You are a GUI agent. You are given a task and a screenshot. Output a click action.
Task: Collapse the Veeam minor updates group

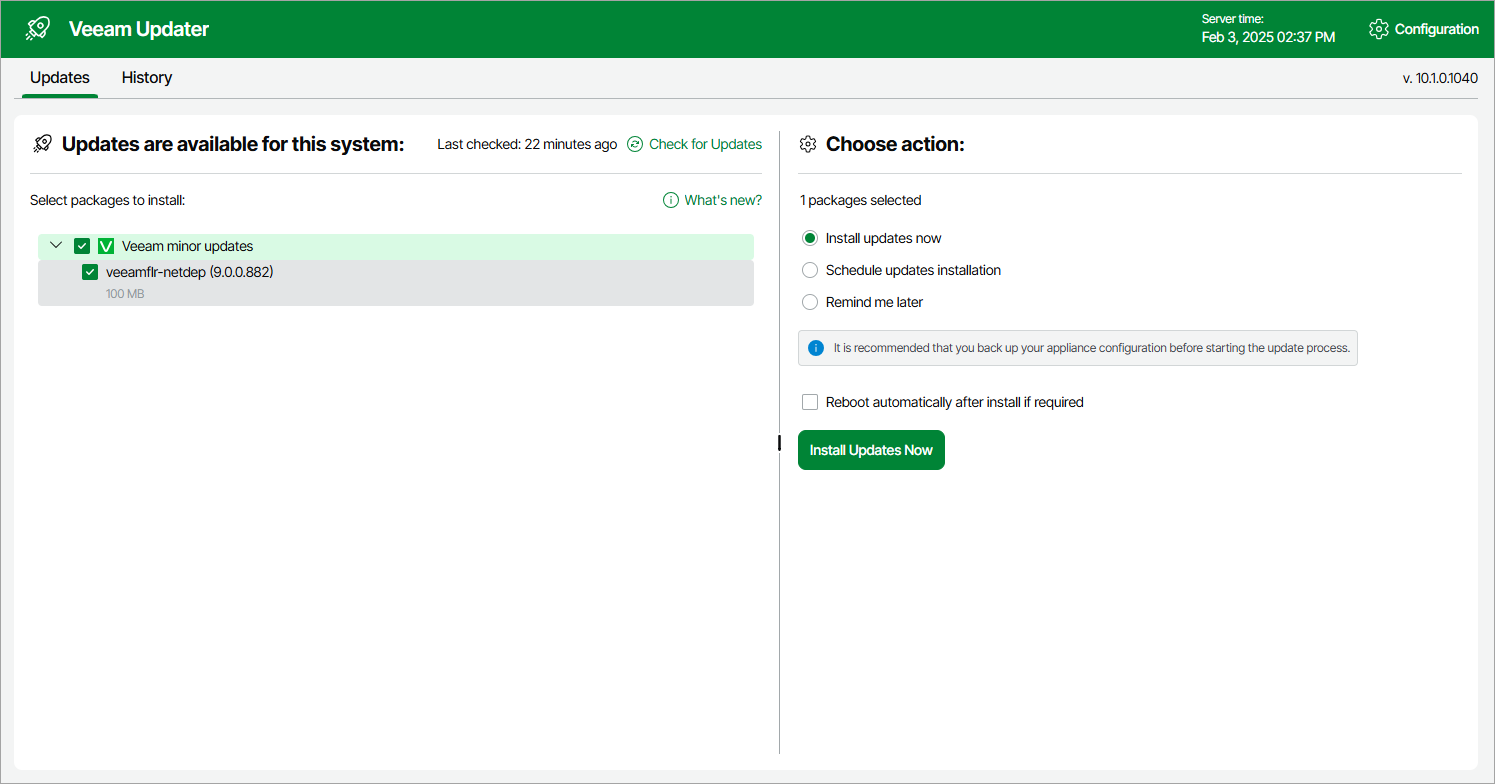click(56, 246)
